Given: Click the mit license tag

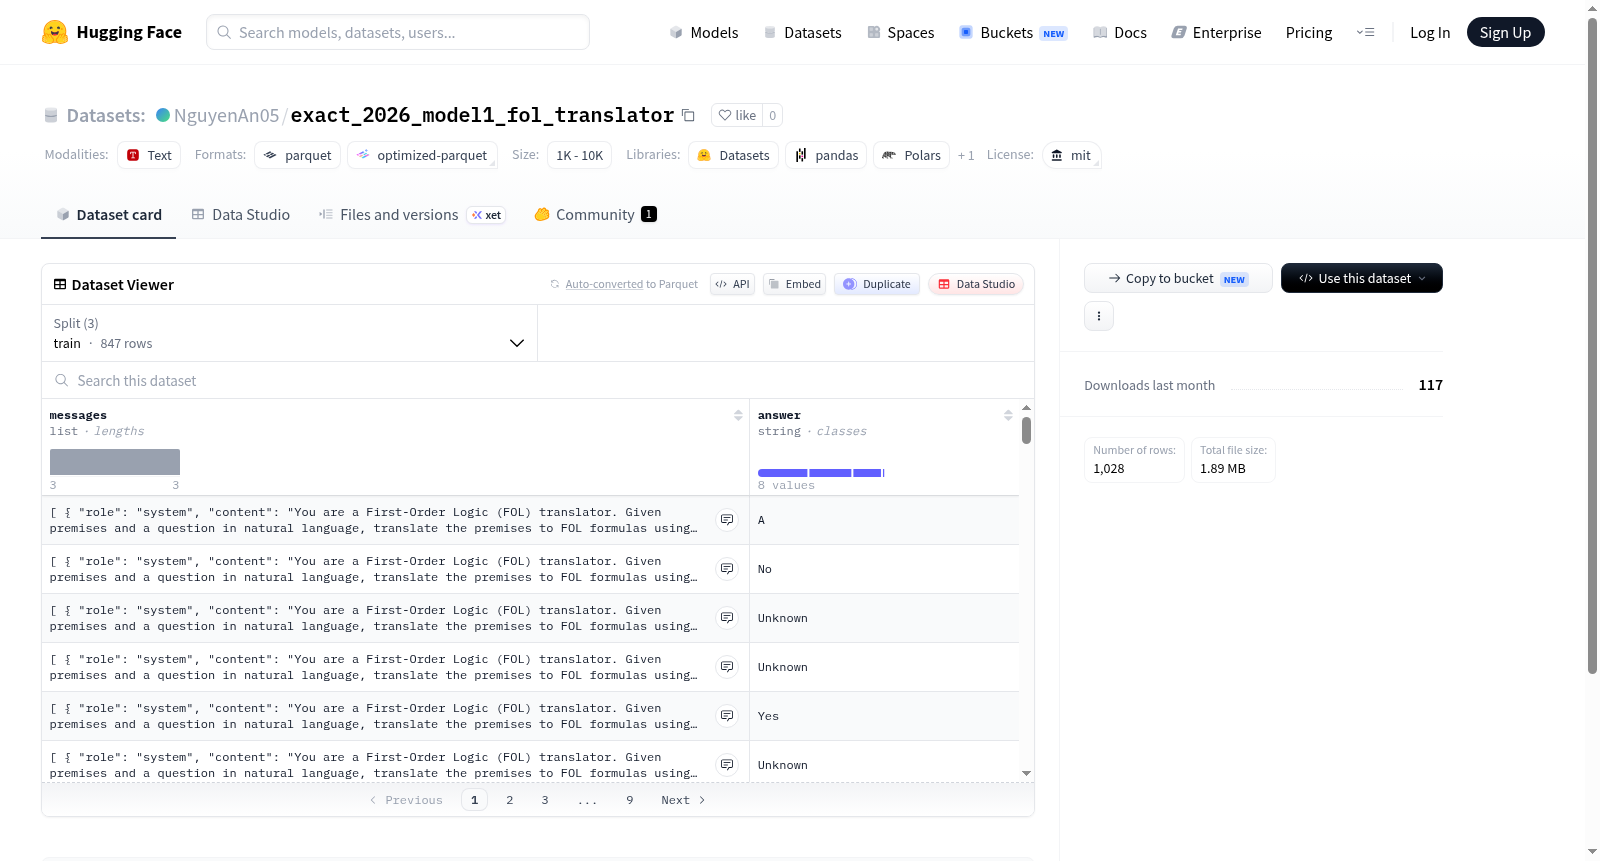Looking at the screenshot, I should click(x=1071, y=155).
